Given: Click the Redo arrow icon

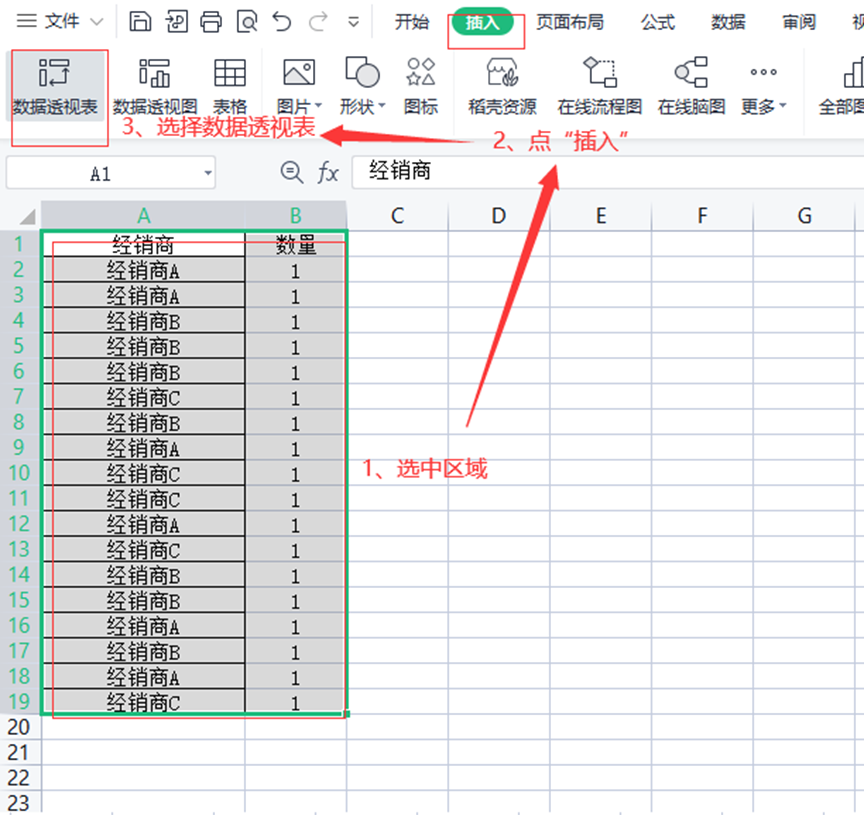Looking at the screenshot, I should 318,22.
